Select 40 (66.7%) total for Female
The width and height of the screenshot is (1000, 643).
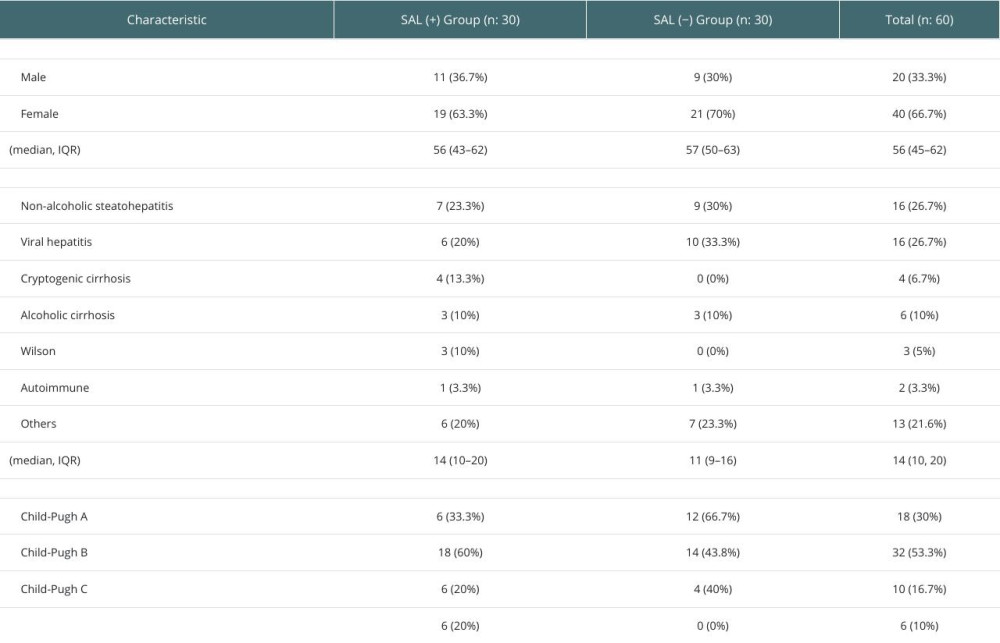(919, 114)
